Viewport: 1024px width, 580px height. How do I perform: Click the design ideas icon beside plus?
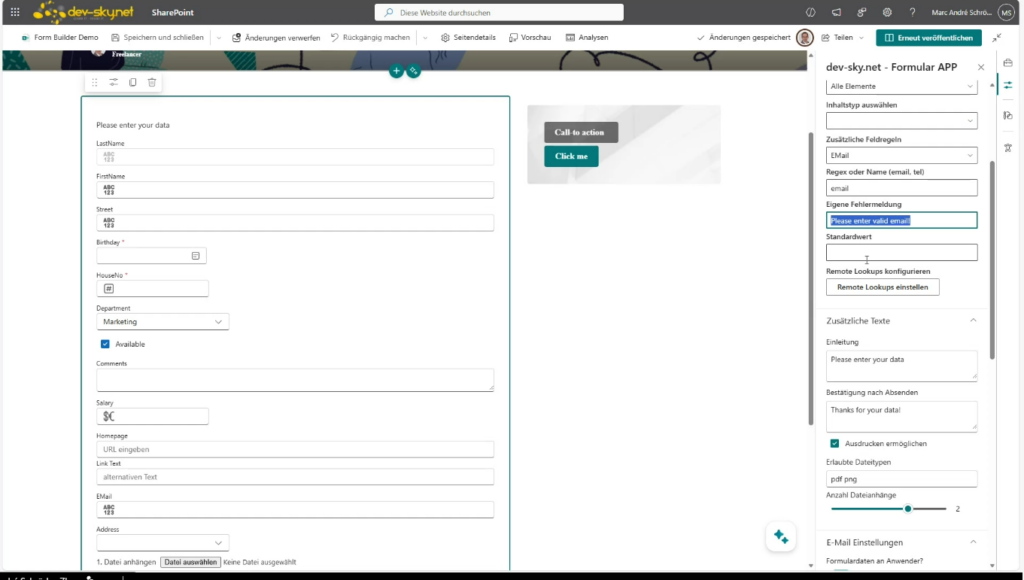point(413,71)
